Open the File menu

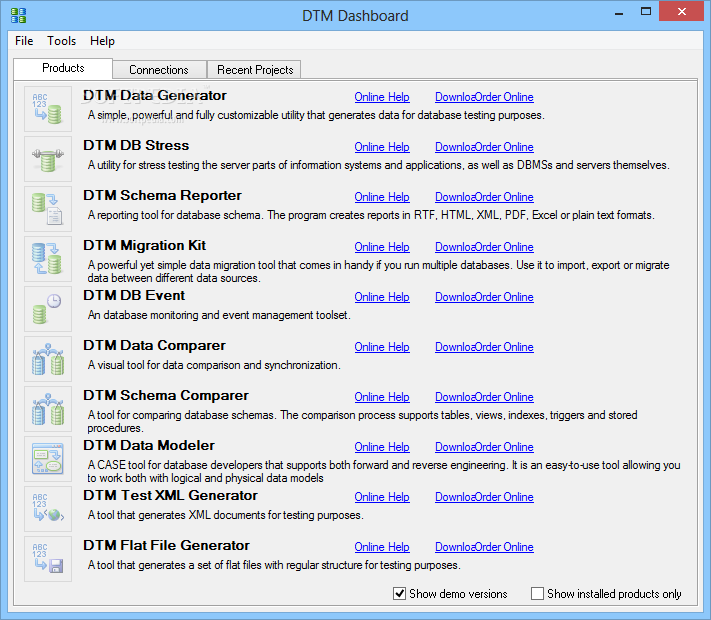[x=24, y=41]
